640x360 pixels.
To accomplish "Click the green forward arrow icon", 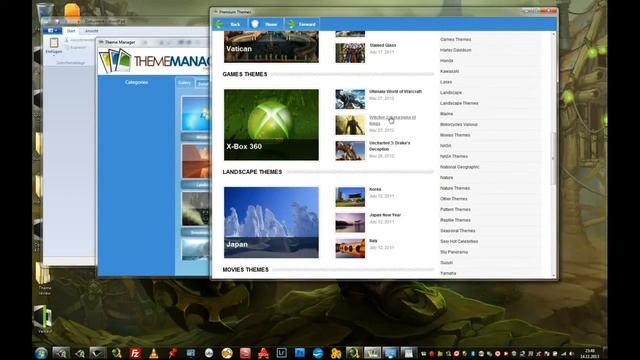I will click(291, 24).
